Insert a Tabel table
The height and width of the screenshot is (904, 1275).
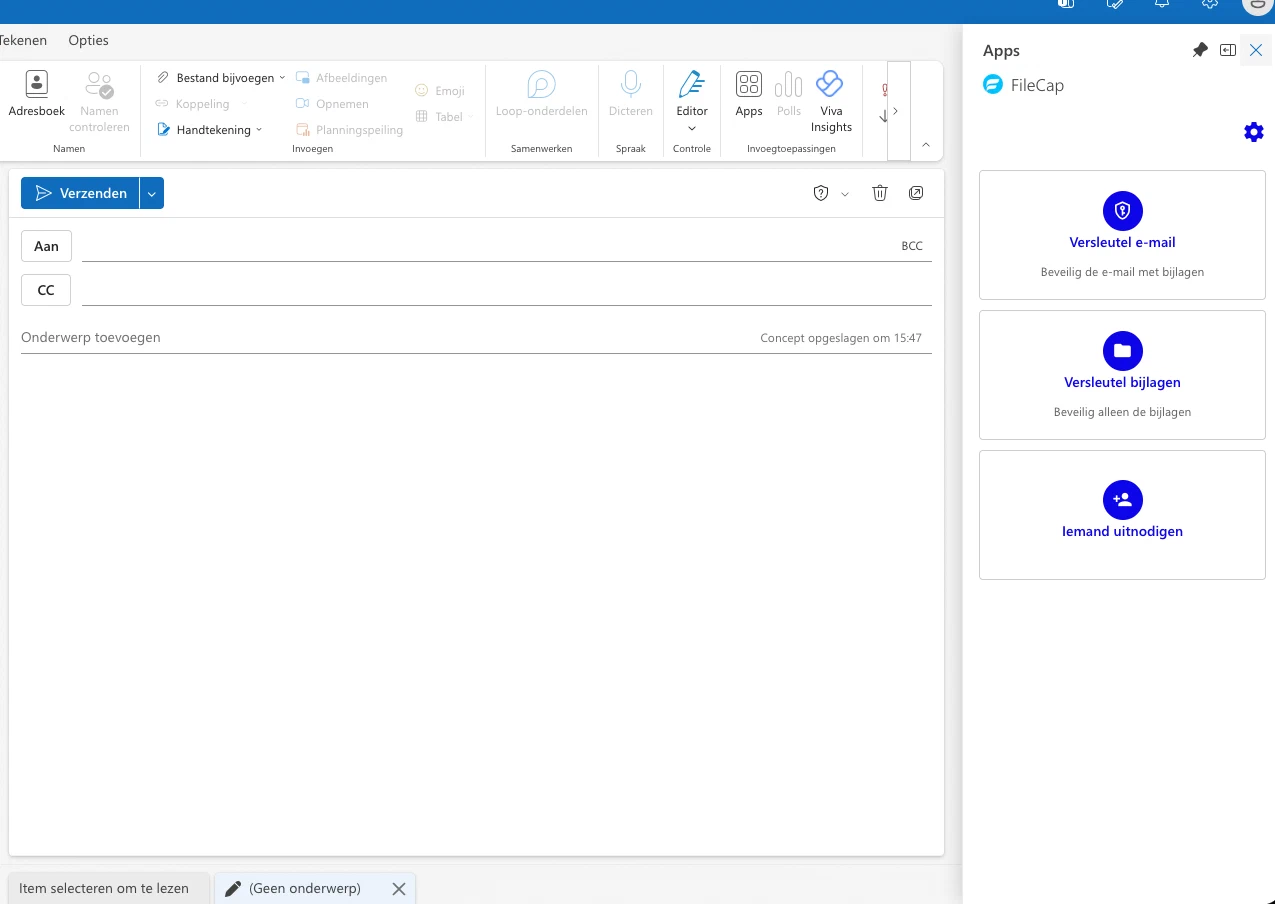[440, 117]
